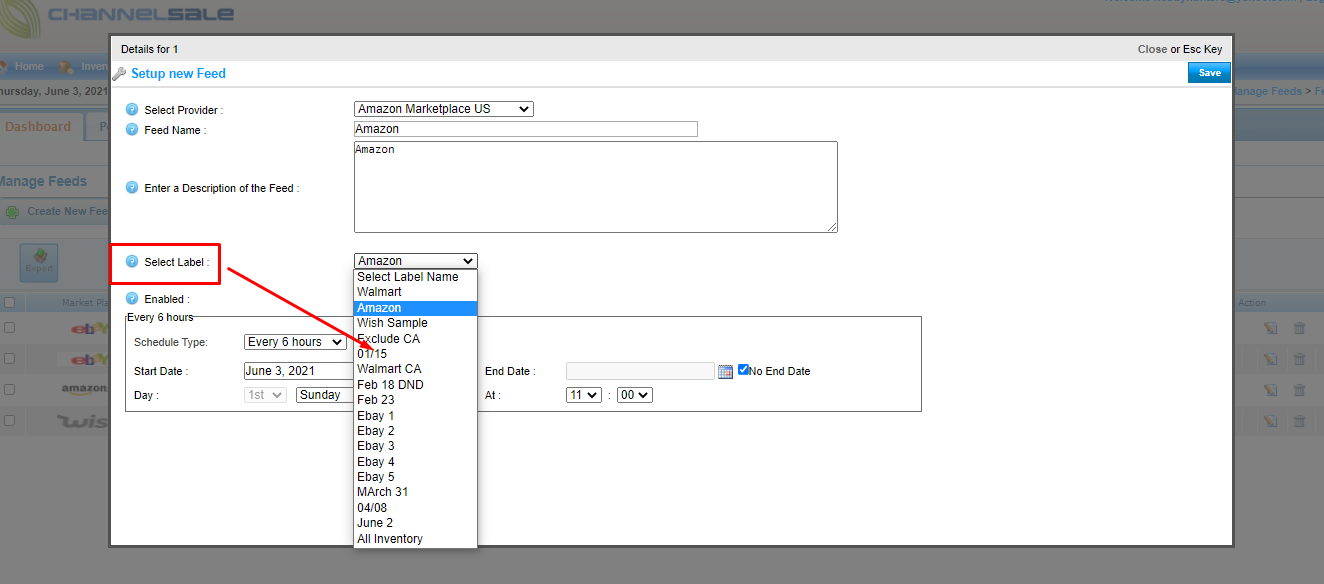Click the trash icon in the Amazon row

pos(1299,390)
